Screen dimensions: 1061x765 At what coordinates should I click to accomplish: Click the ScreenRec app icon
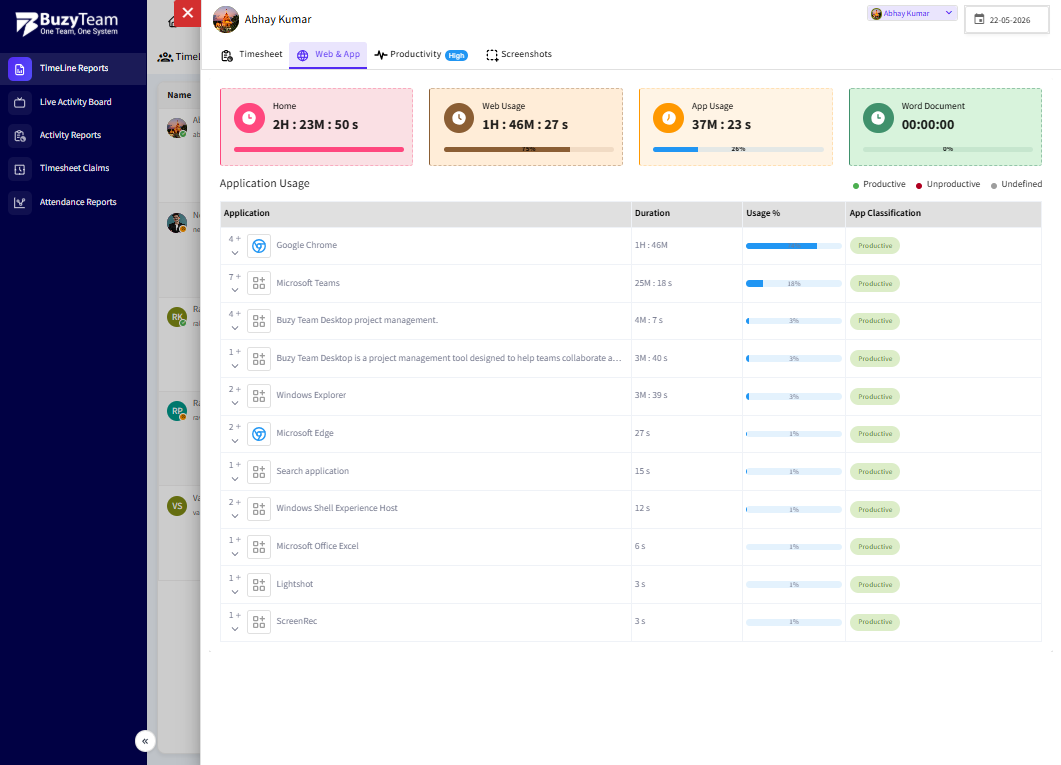point(259,622)
